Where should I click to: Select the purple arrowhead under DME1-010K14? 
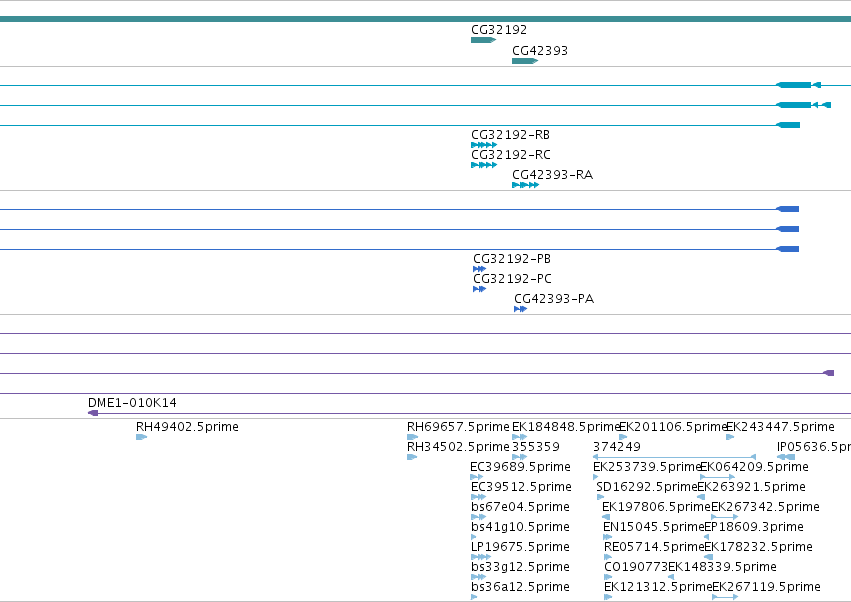[x=93, y=413]
